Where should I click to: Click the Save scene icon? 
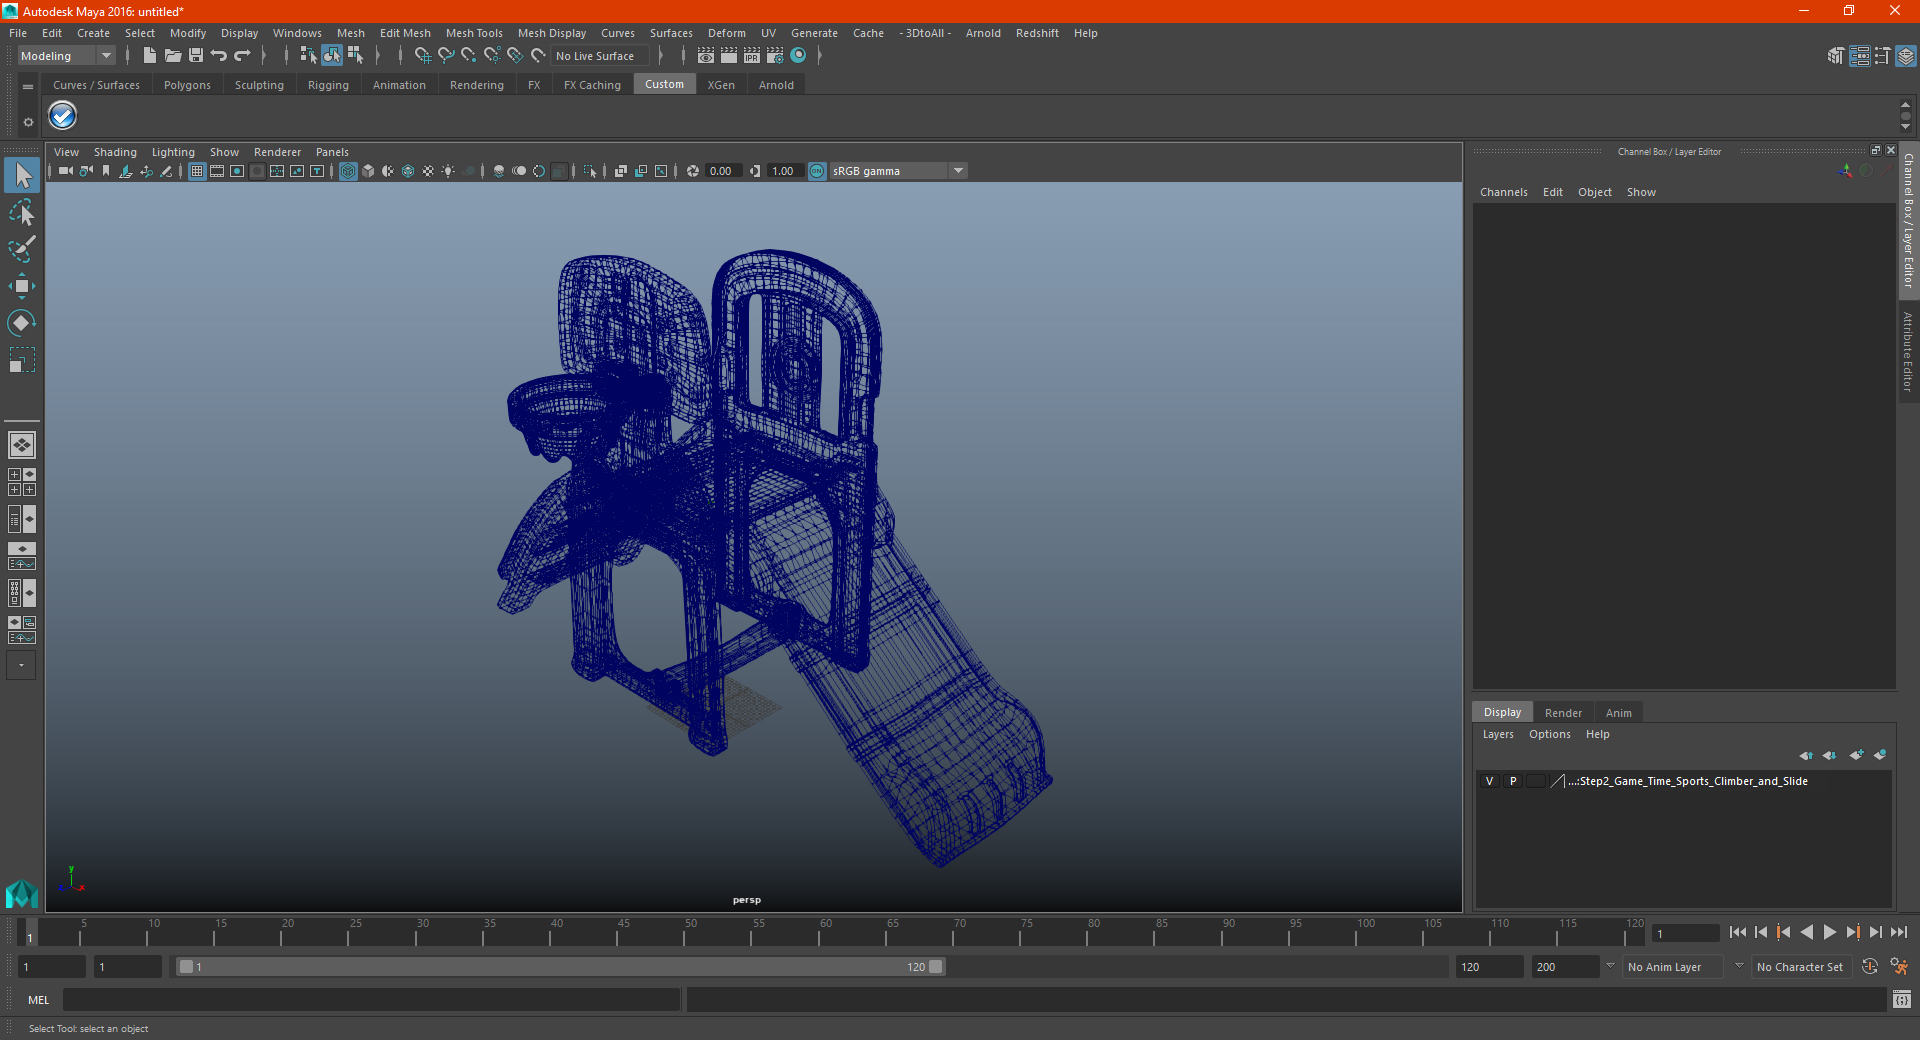[x=196, y=56]
